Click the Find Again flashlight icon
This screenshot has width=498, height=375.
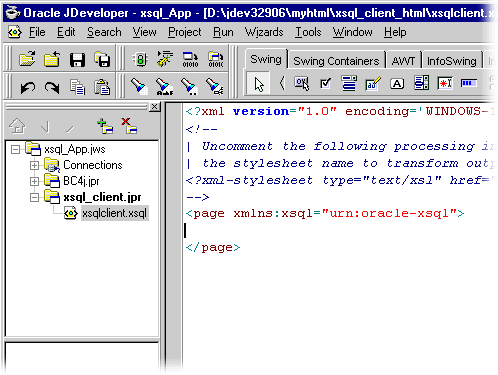click(x=165, y=86)
